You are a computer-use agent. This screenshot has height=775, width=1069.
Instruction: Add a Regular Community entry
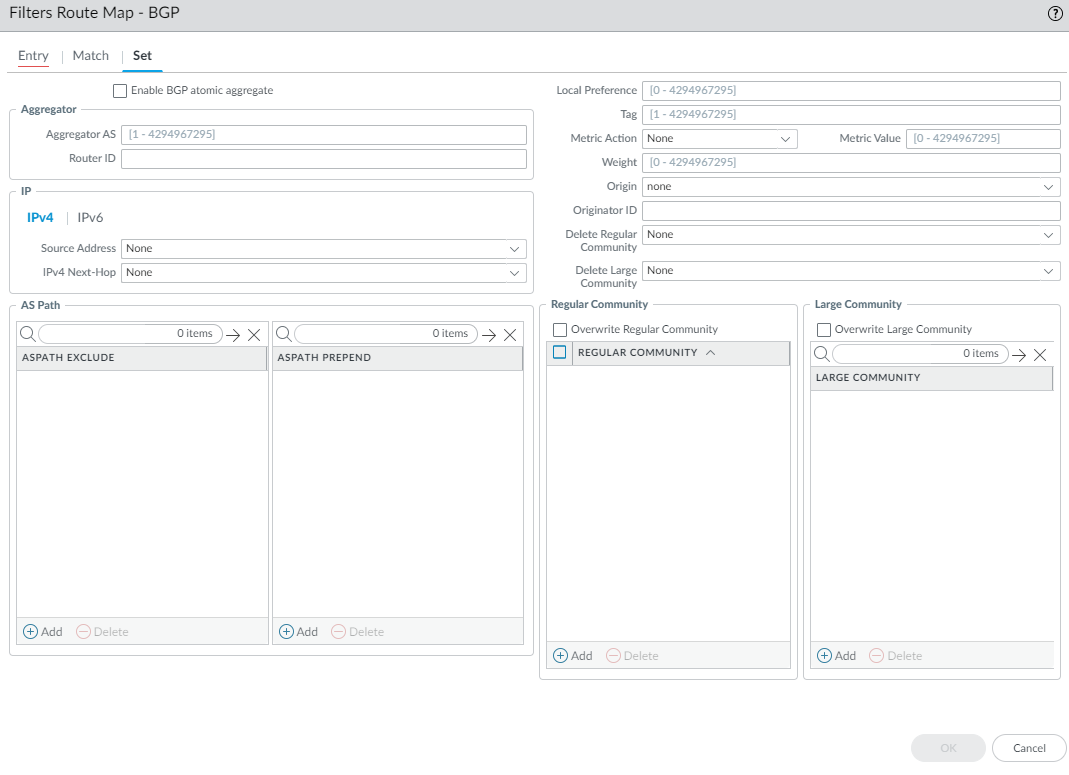(573, 656)
